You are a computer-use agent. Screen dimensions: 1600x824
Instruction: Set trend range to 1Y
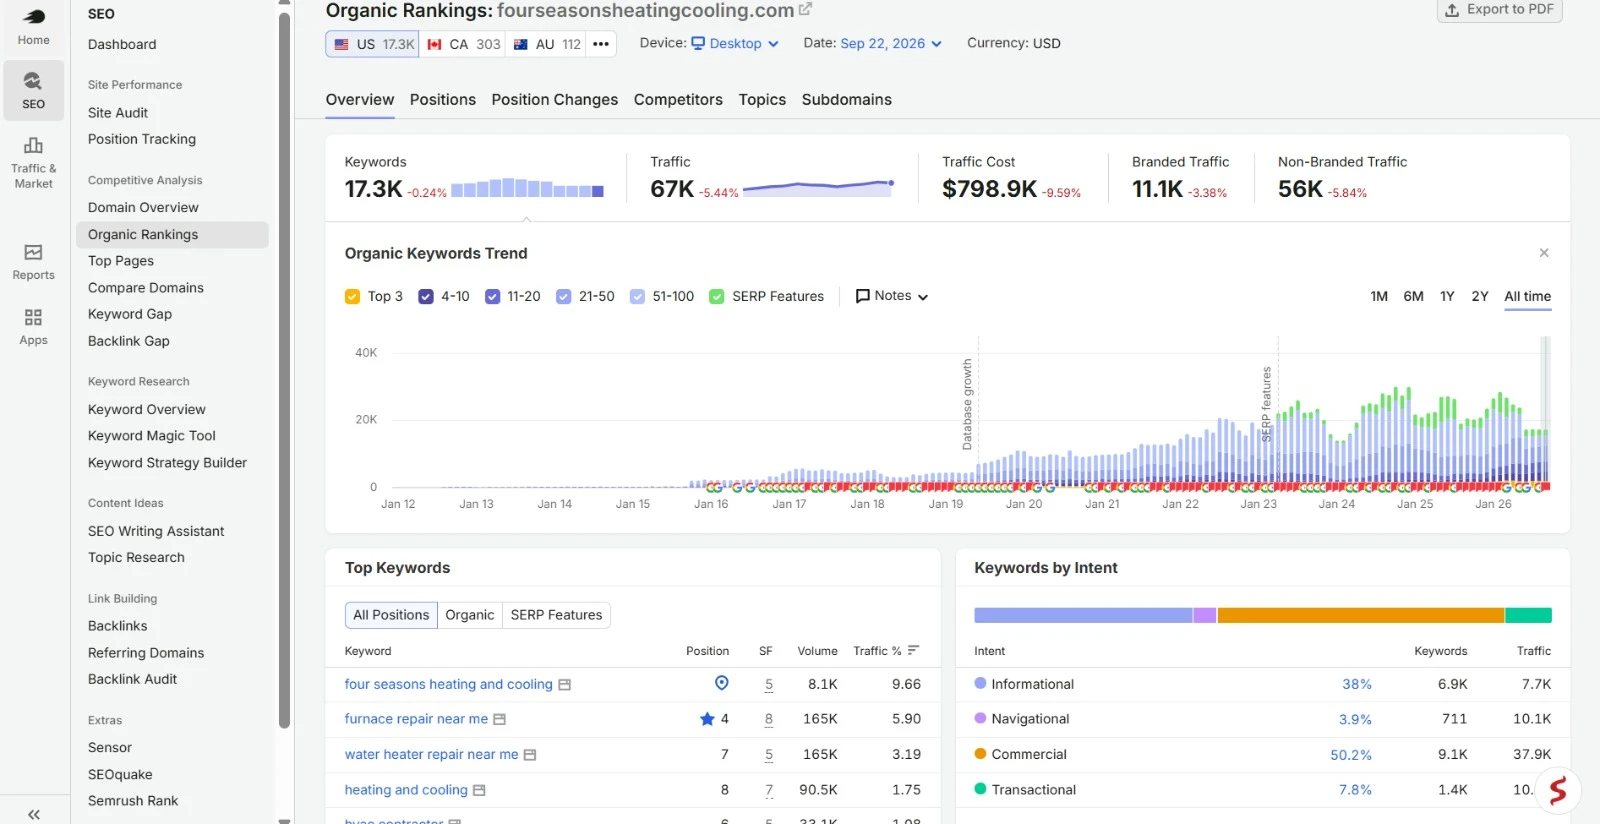(x=1447, y=296)
